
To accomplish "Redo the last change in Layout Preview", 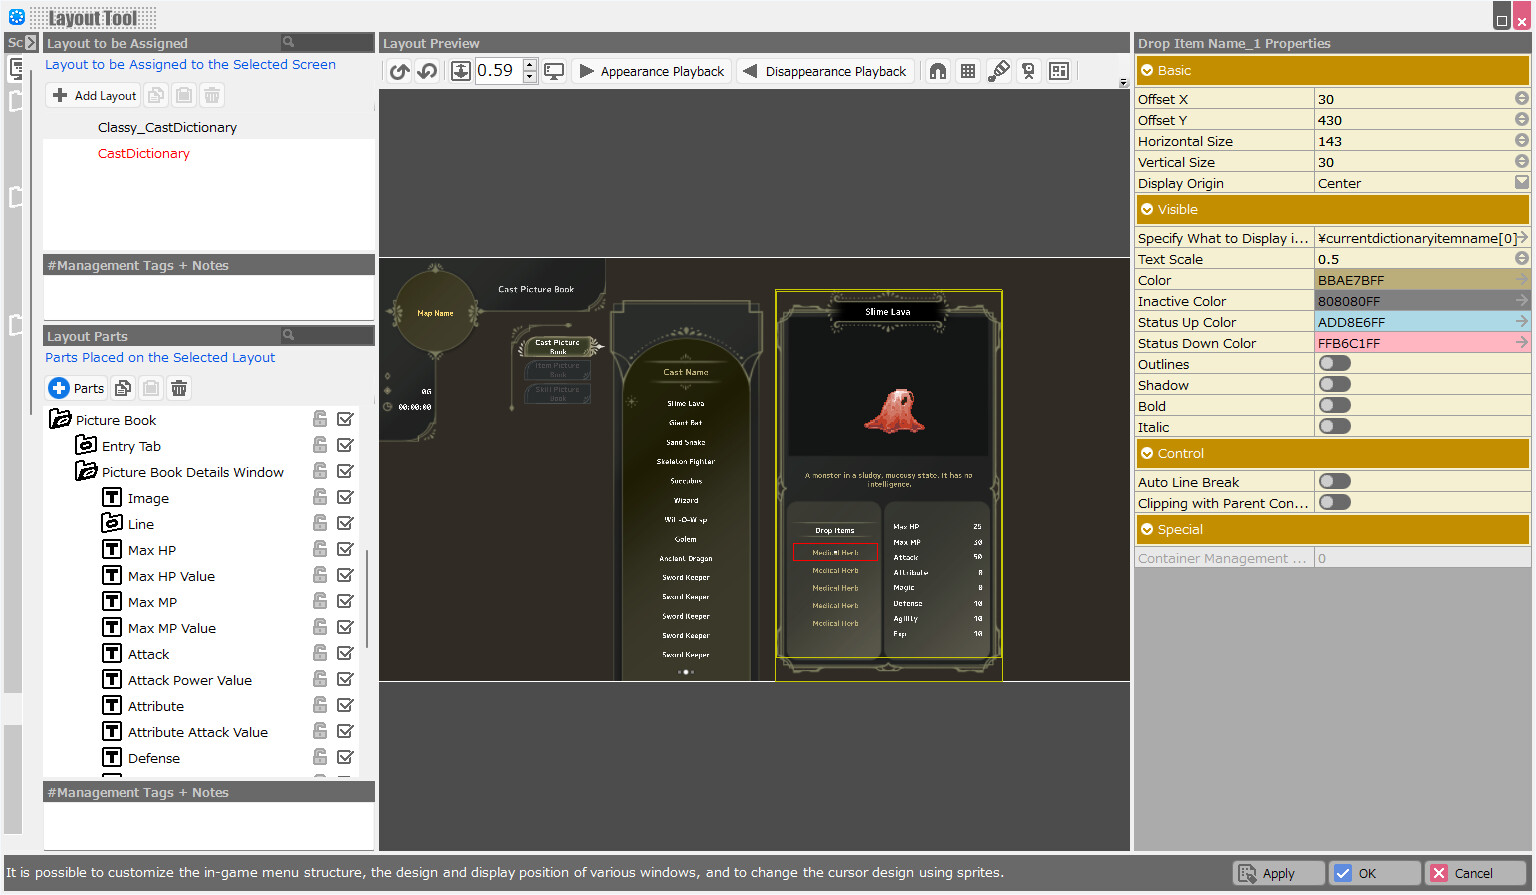I will 427,71.
